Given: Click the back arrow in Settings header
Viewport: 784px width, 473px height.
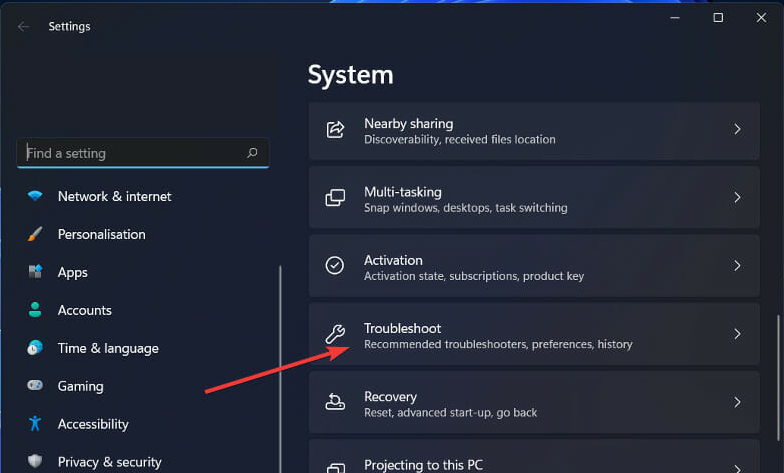Looking at the screenshot, I should 23,26.
